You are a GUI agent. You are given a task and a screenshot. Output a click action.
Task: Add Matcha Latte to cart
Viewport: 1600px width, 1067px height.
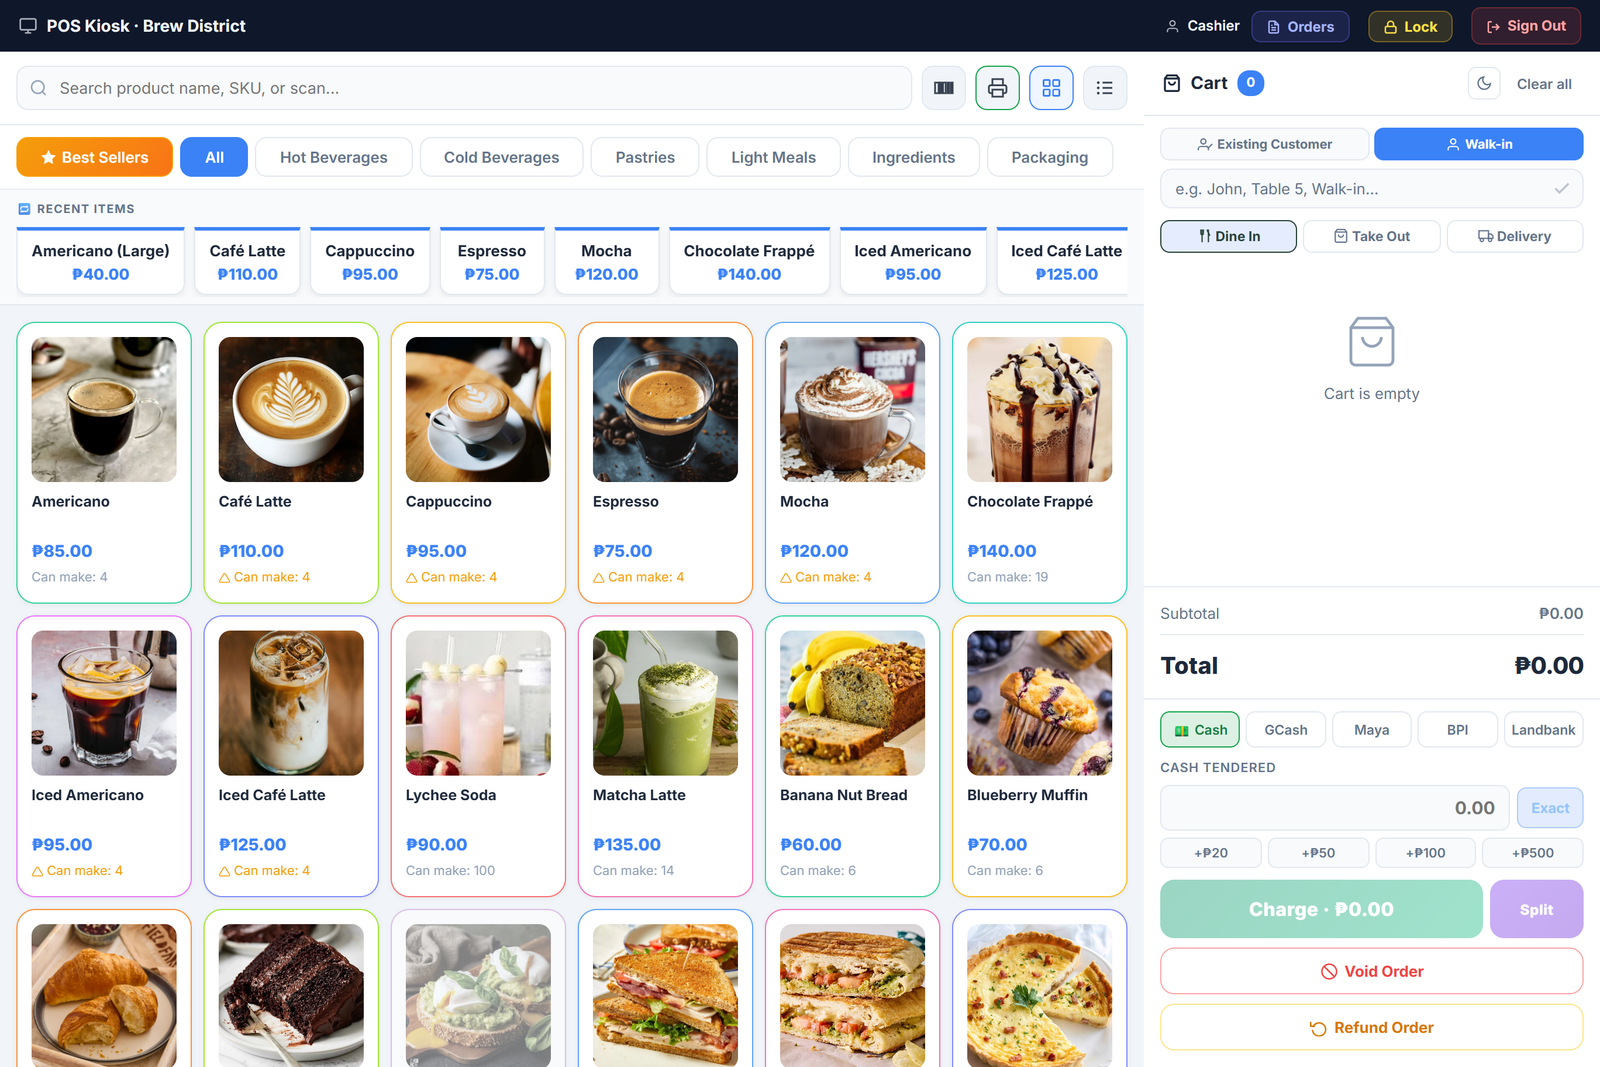click(665, 757)
